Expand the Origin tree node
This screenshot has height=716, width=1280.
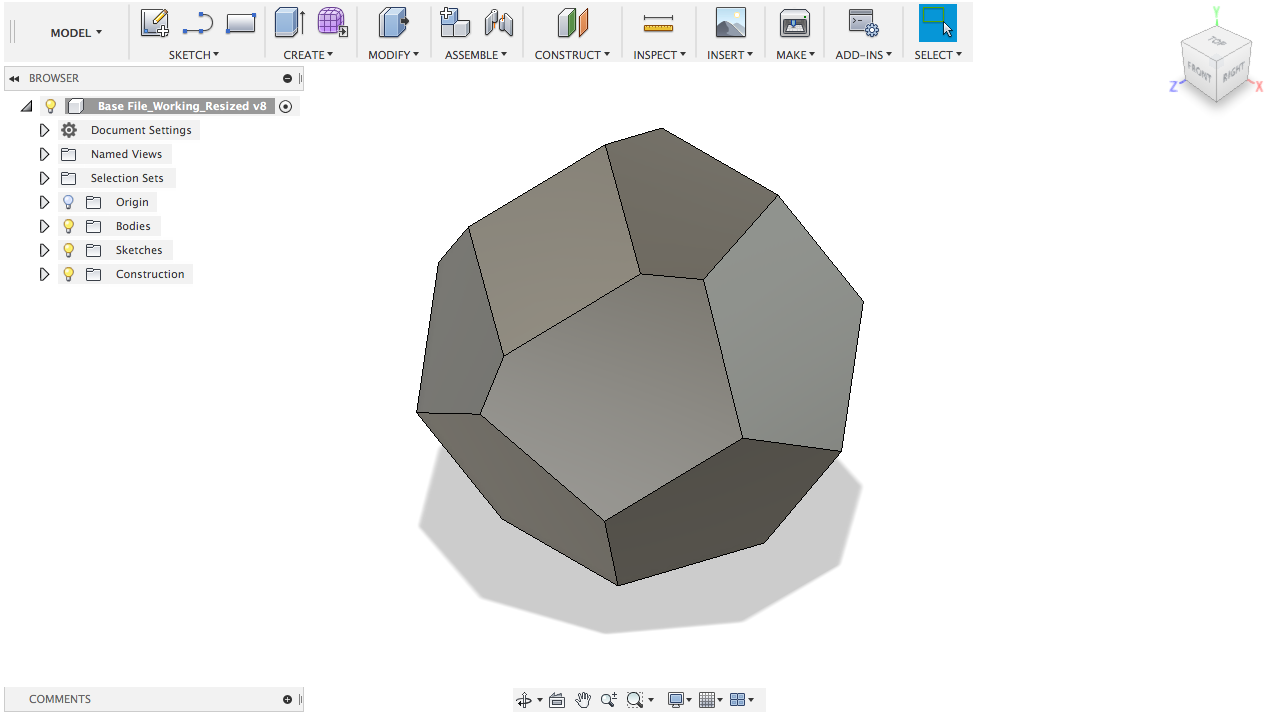[x=44, y=202]
